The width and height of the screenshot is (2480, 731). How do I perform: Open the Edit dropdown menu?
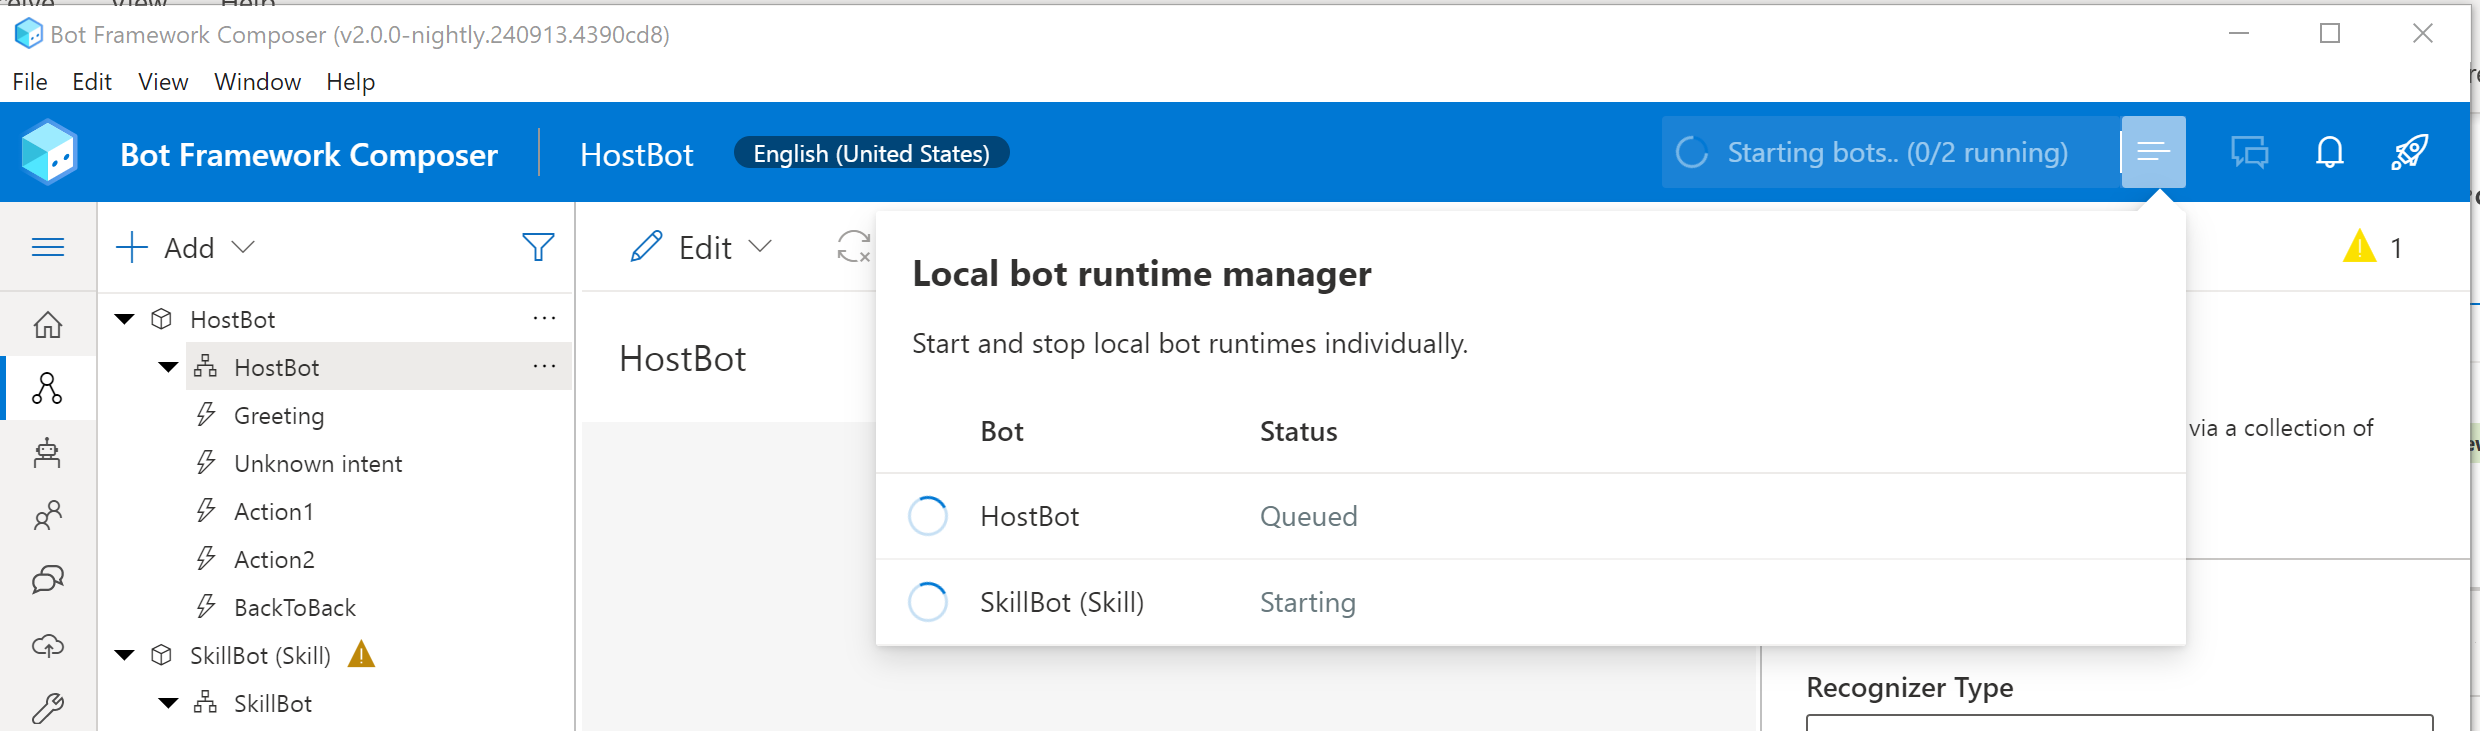point(702,247)
